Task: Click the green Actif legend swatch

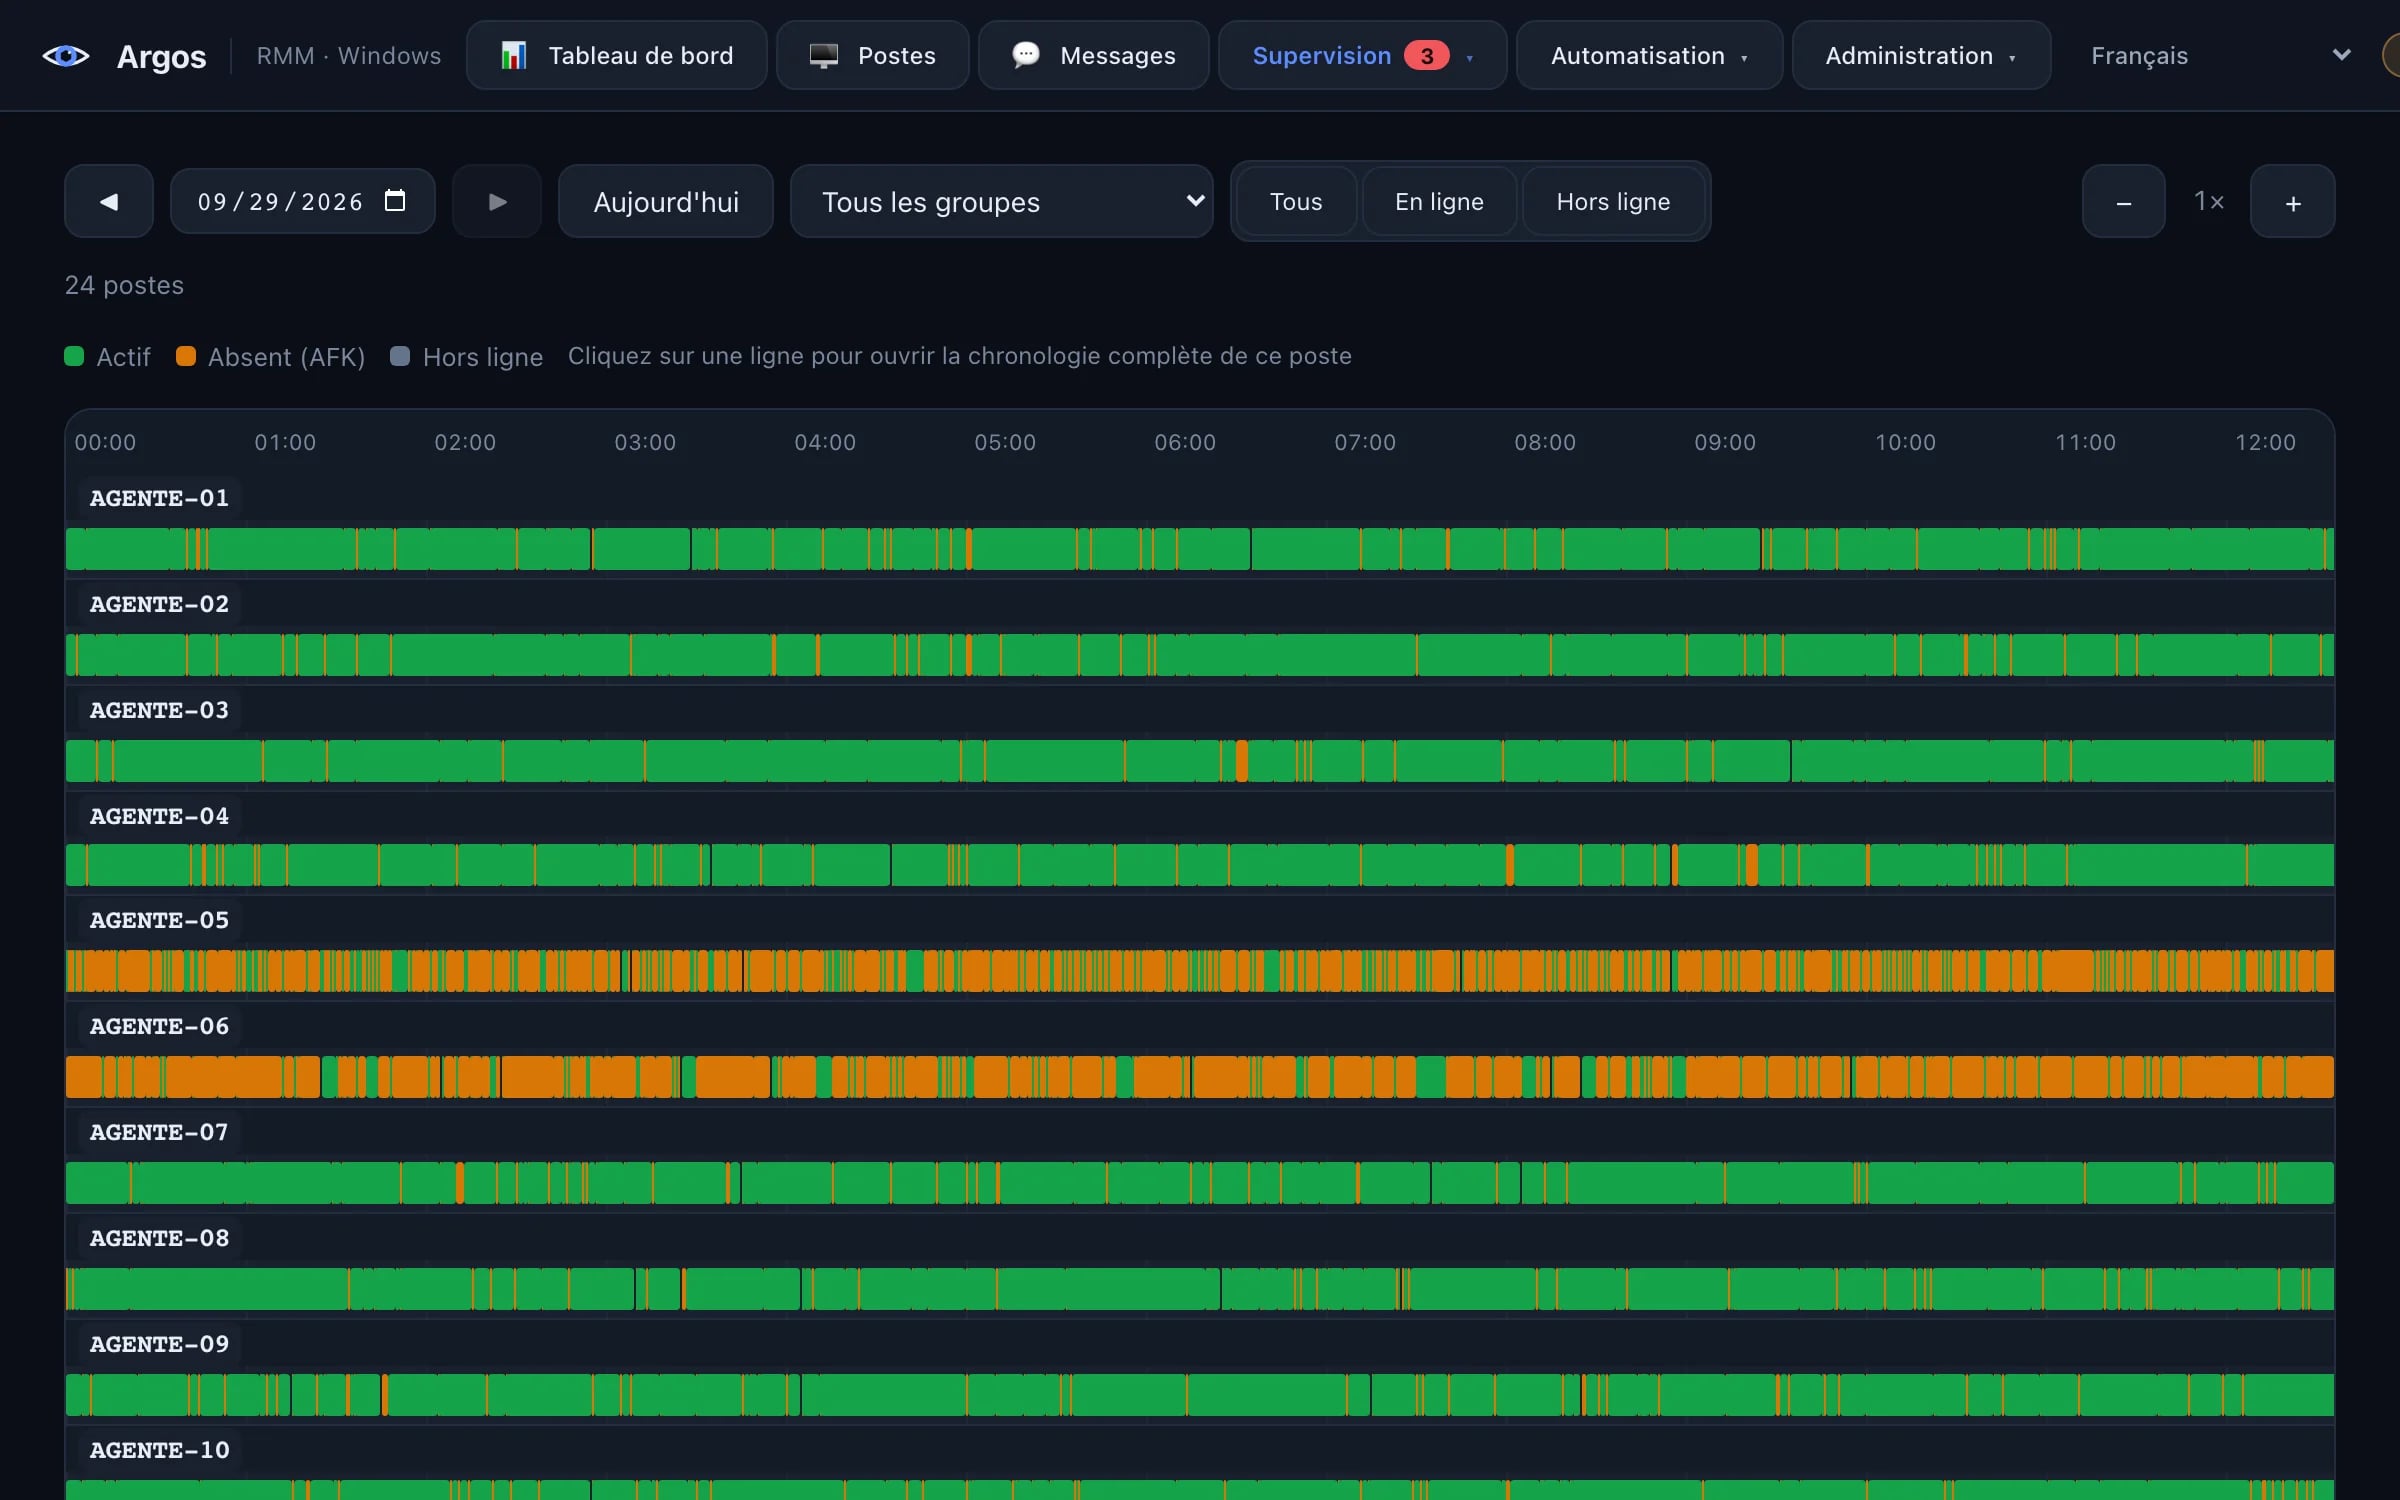Action: [74, 356]
